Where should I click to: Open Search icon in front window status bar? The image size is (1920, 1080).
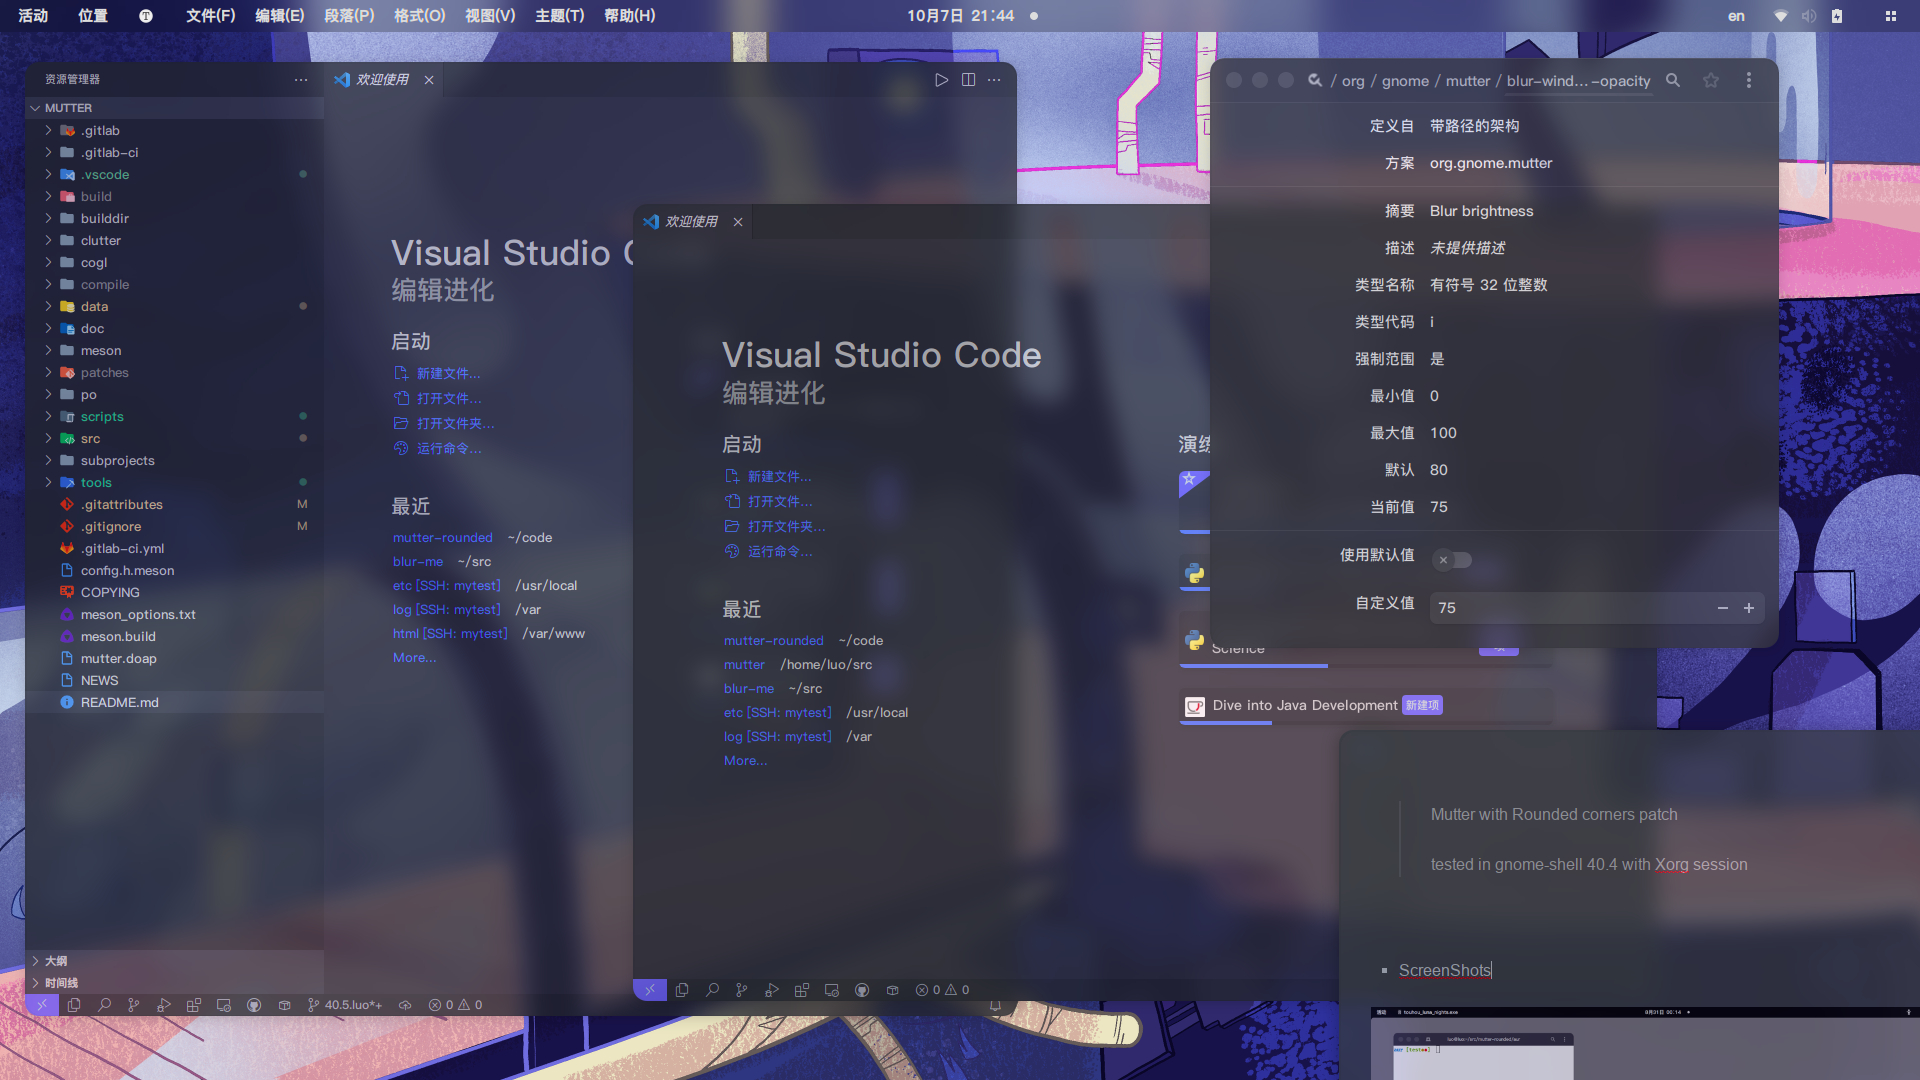click(712, 990)
